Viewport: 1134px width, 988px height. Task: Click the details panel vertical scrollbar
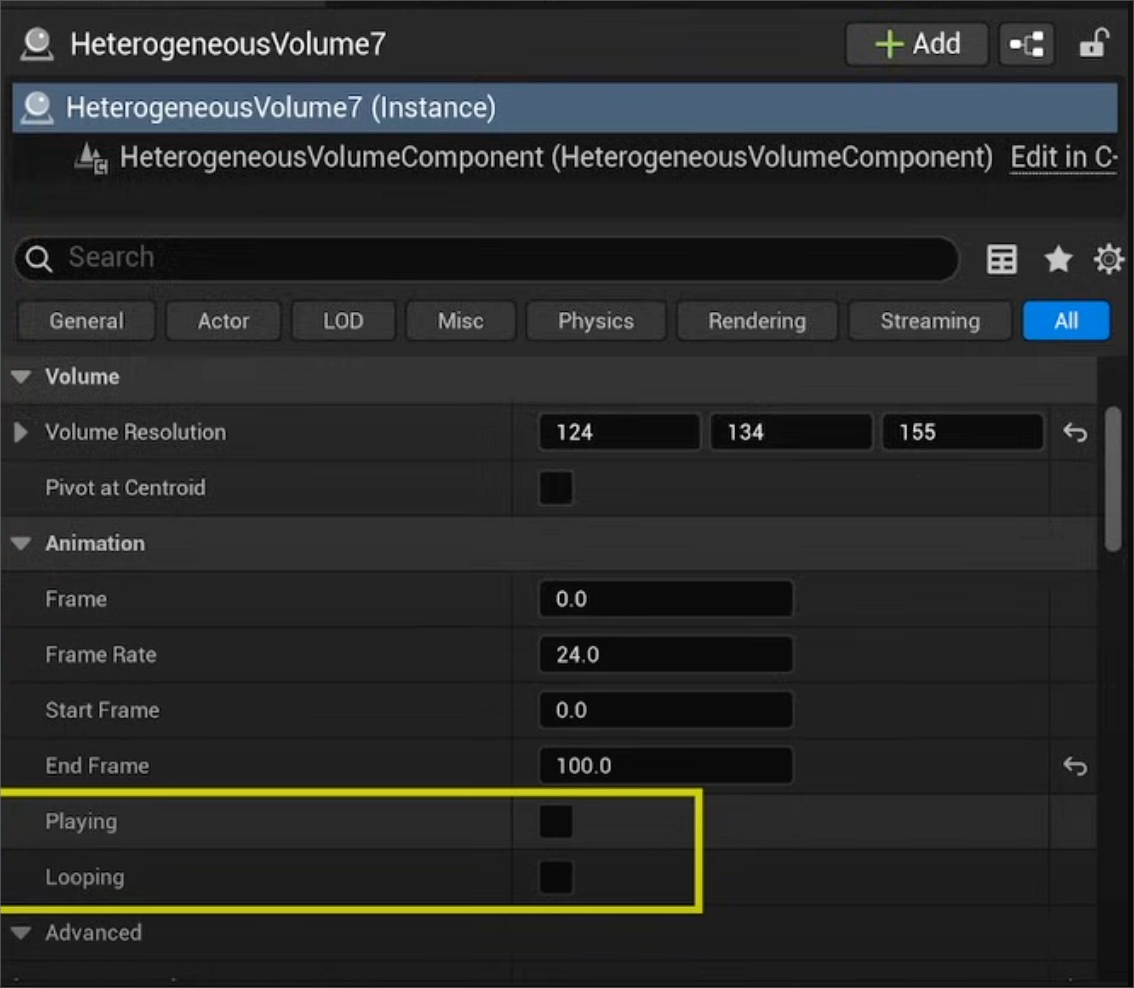[x=1113, y=480]
